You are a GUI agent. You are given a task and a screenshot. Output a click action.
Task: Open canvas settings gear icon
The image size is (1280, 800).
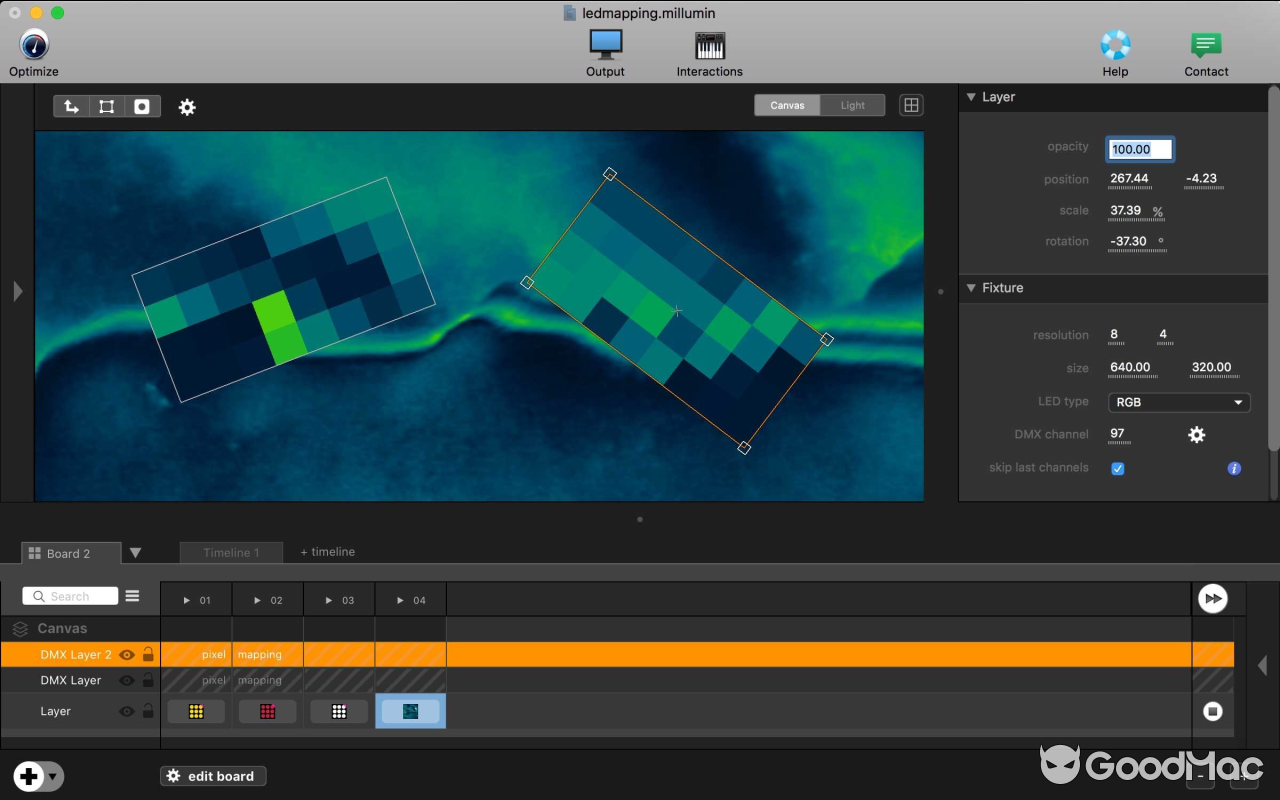coord(187,107)
